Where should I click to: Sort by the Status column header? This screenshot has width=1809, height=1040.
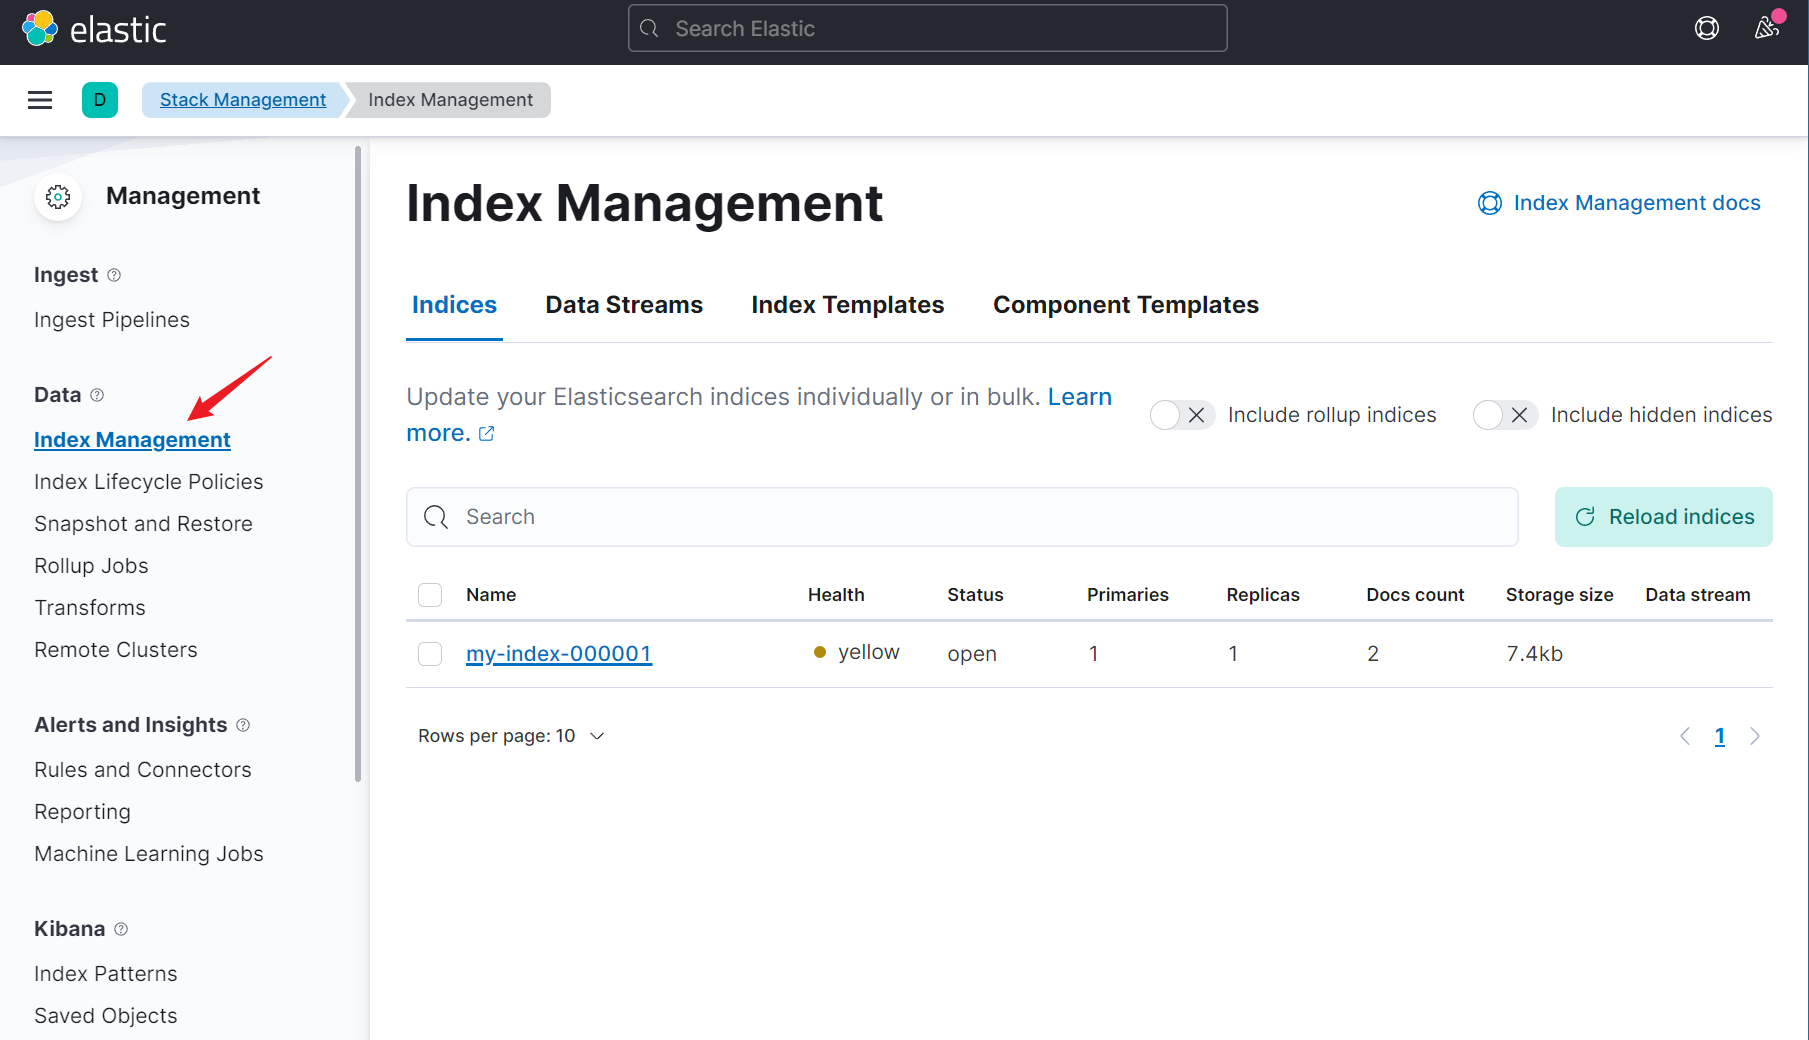click(975, 595)
